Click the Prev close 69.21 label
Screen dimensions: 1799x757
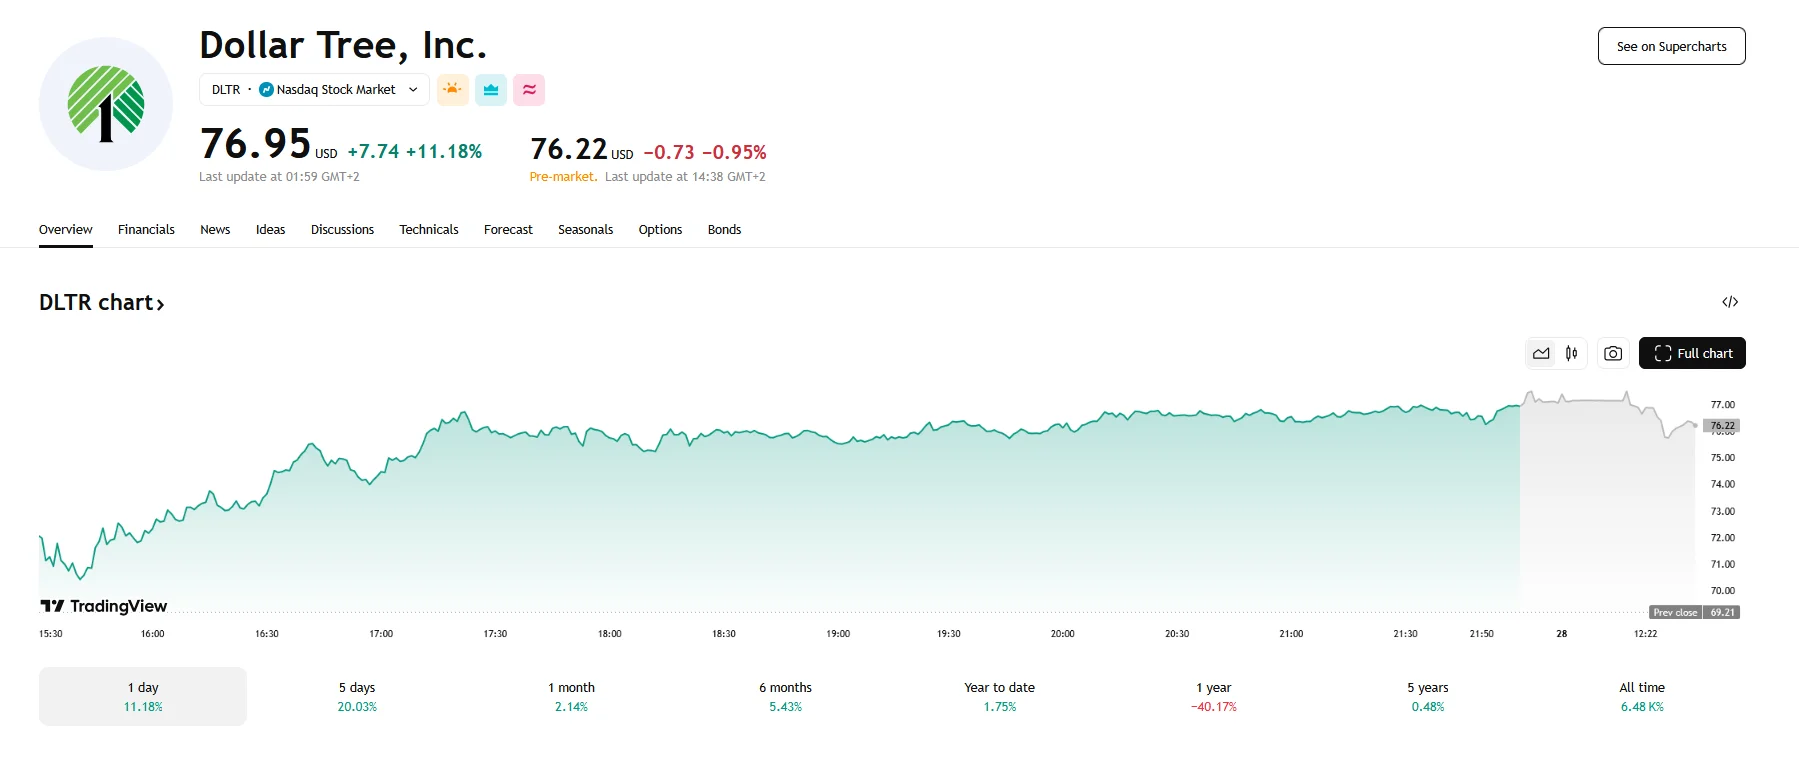[1693, 611]
